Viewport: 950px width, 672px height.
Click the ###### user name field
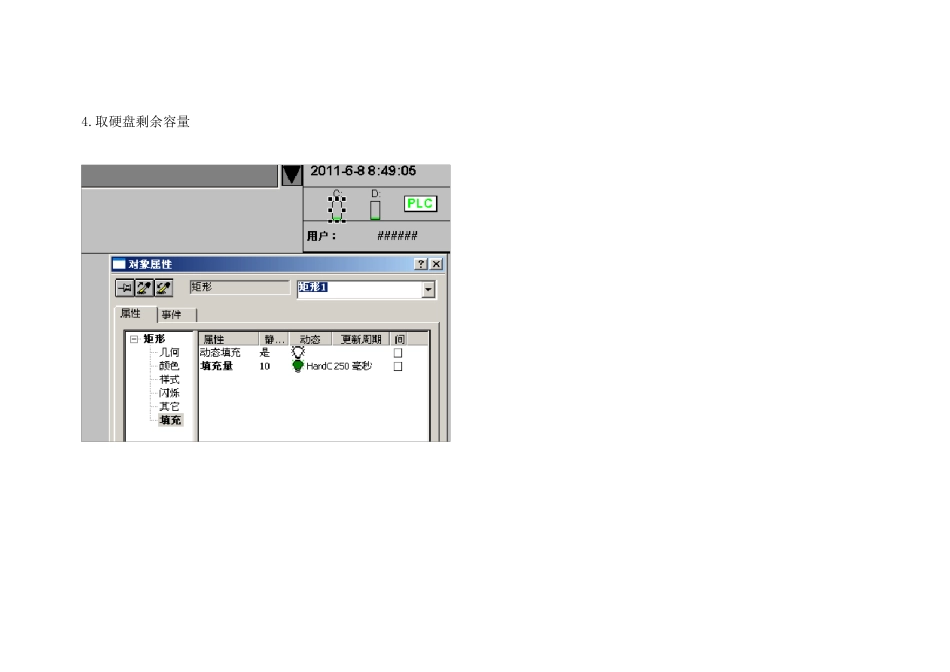pos(397,236)
